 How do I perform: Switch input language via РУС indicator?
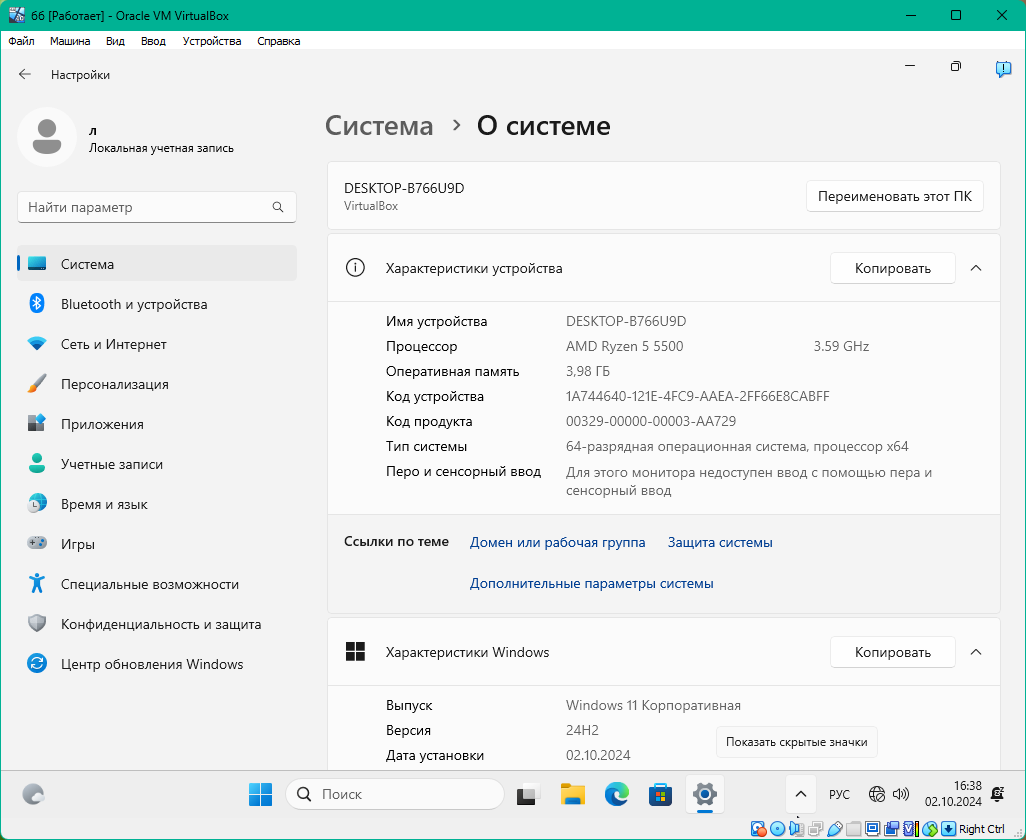tap(839, 794)
